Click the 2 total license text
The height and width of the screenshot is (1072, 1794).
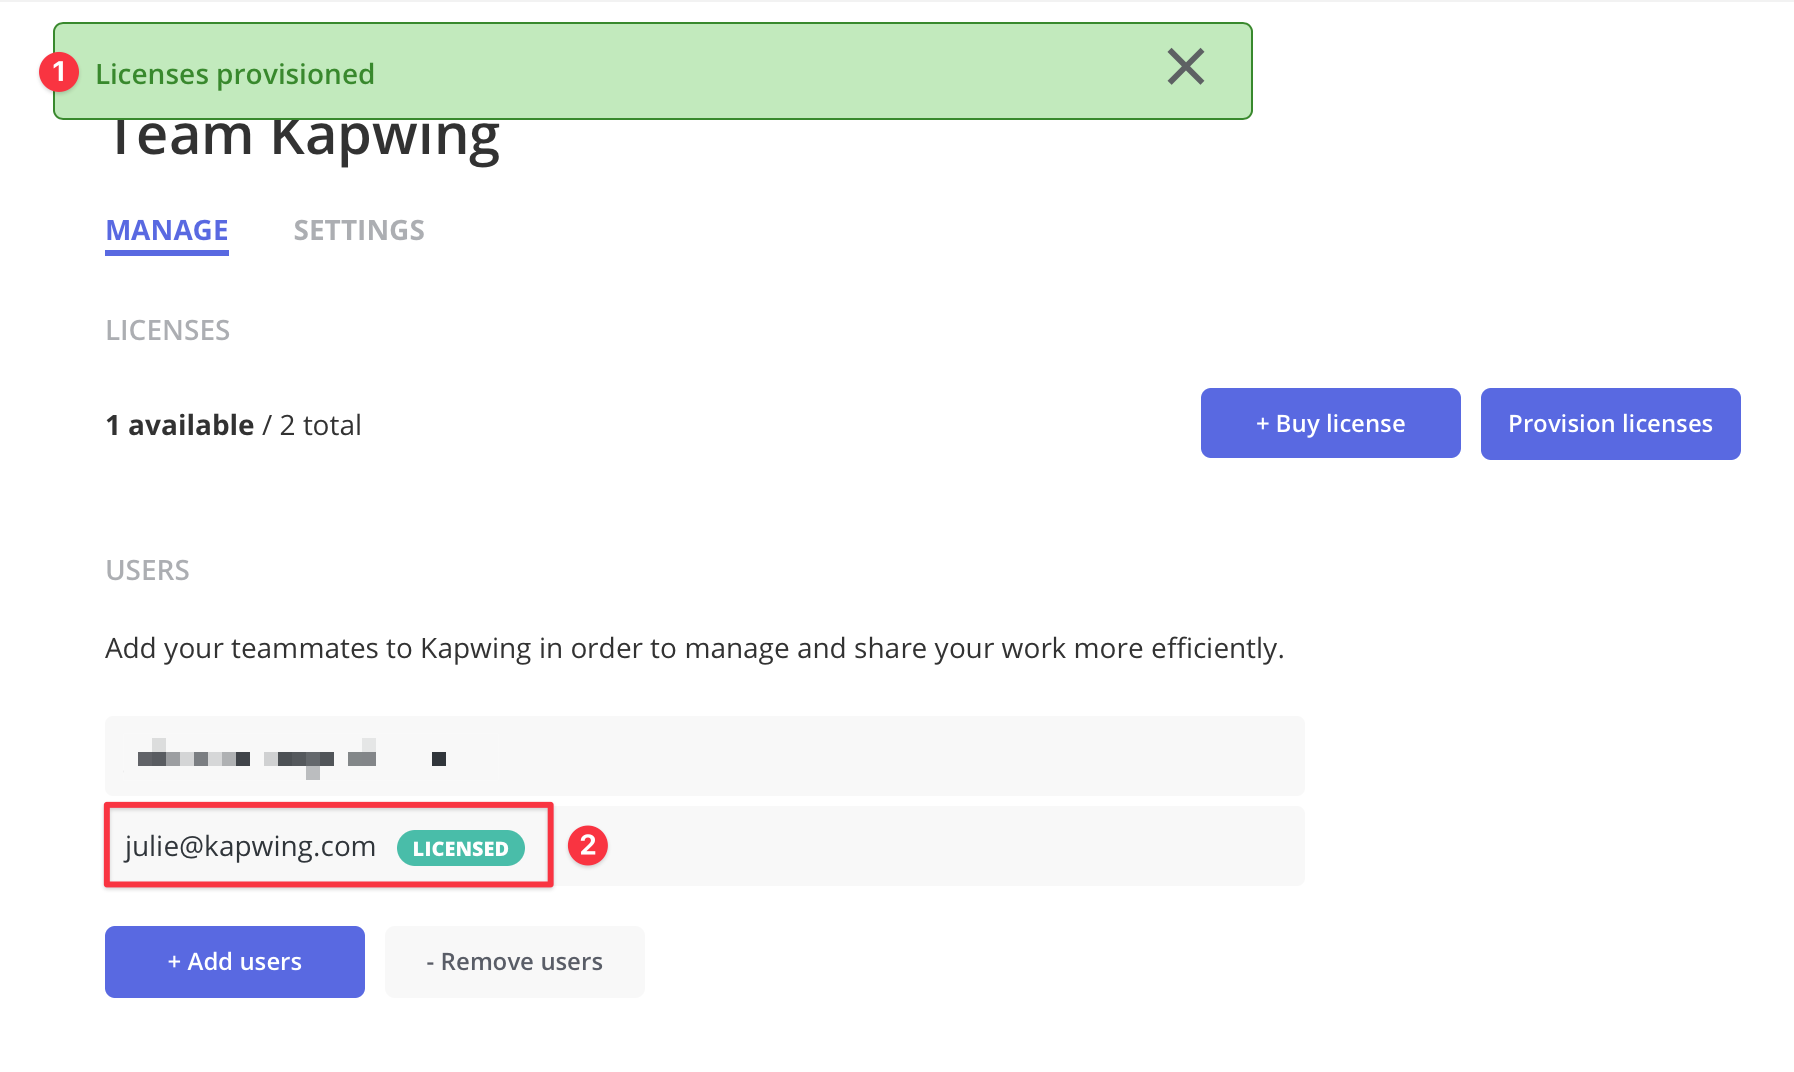[x=320, y=426]
